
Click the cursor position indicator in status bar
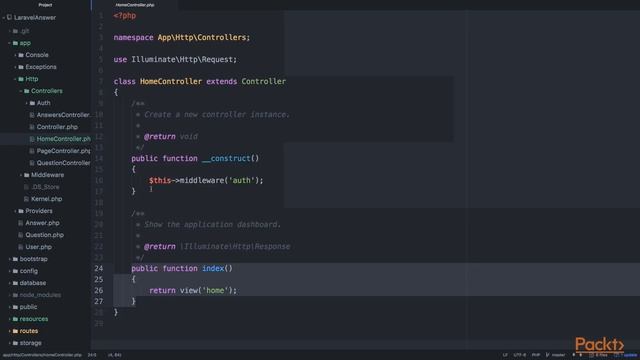pos(92,355)
